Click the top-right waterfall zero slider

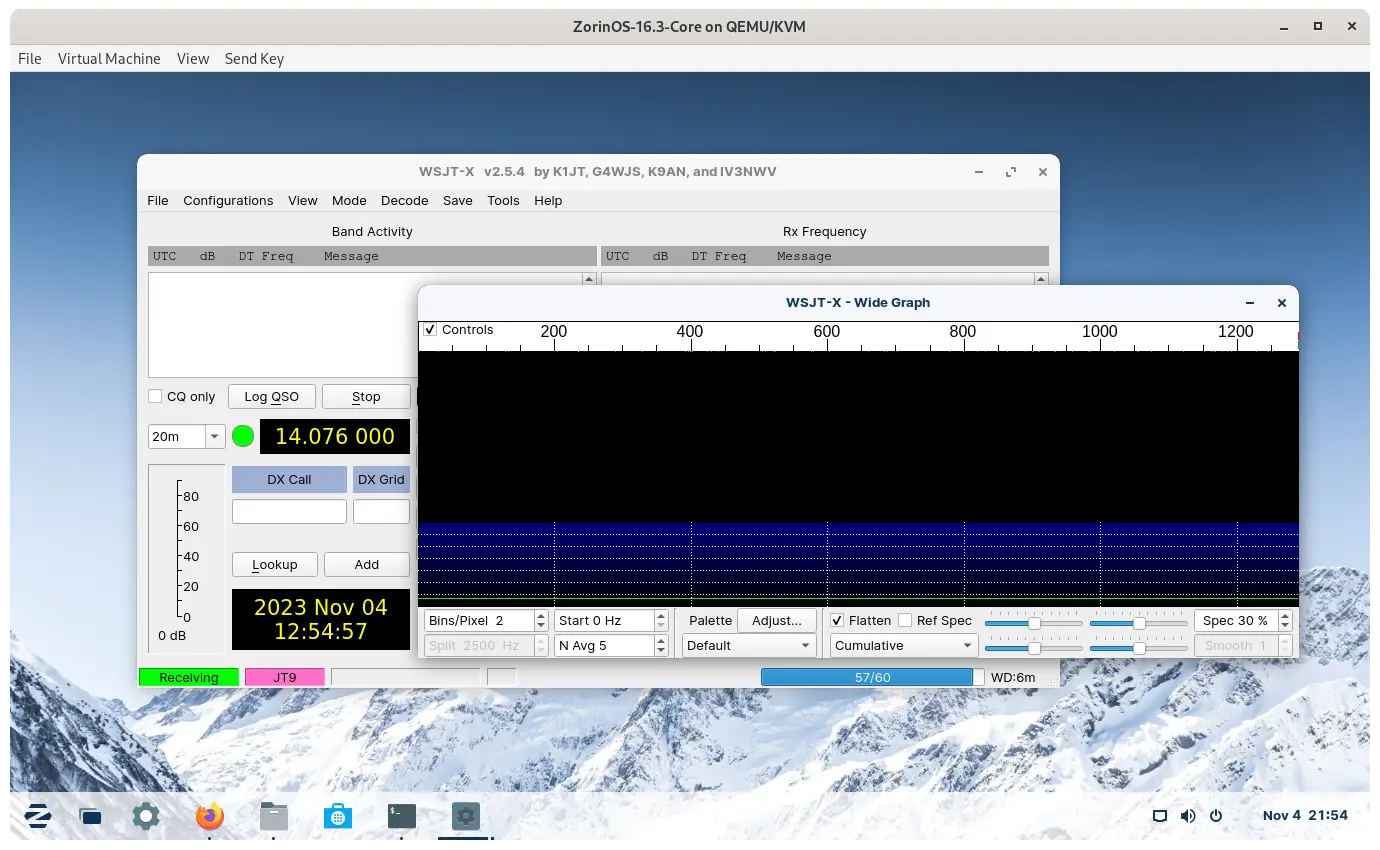[1139, 623]
